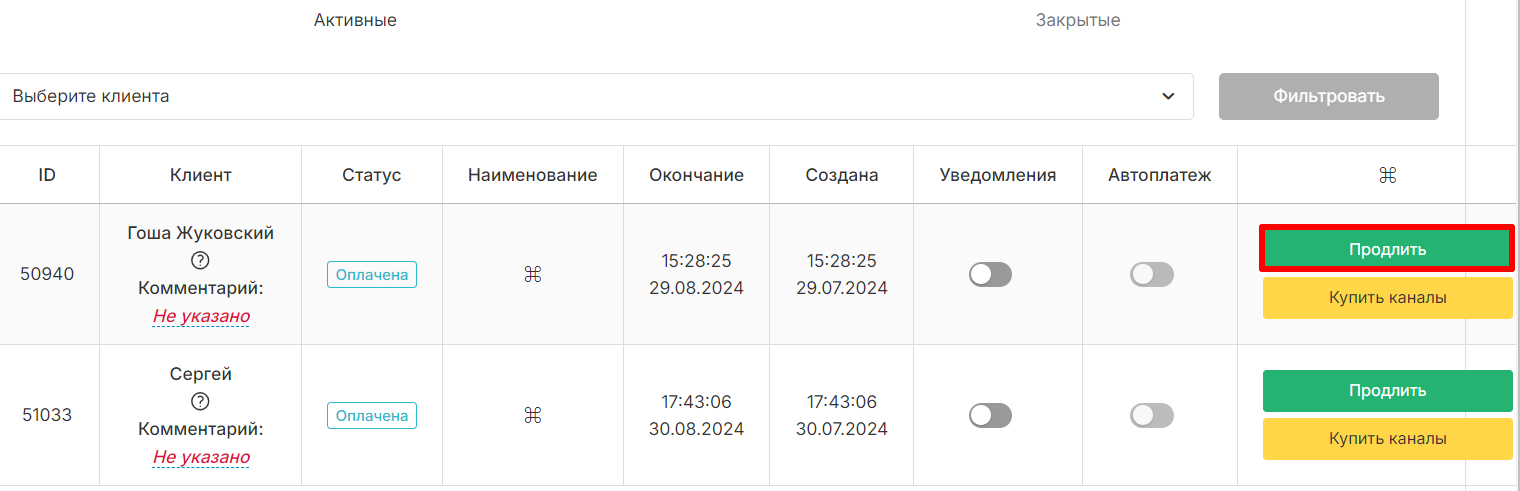Image resolution: width=1520 pixels, height=491 pixels.
Task: Click Купить каналы for order 51033
Action: pos(1387,439)
